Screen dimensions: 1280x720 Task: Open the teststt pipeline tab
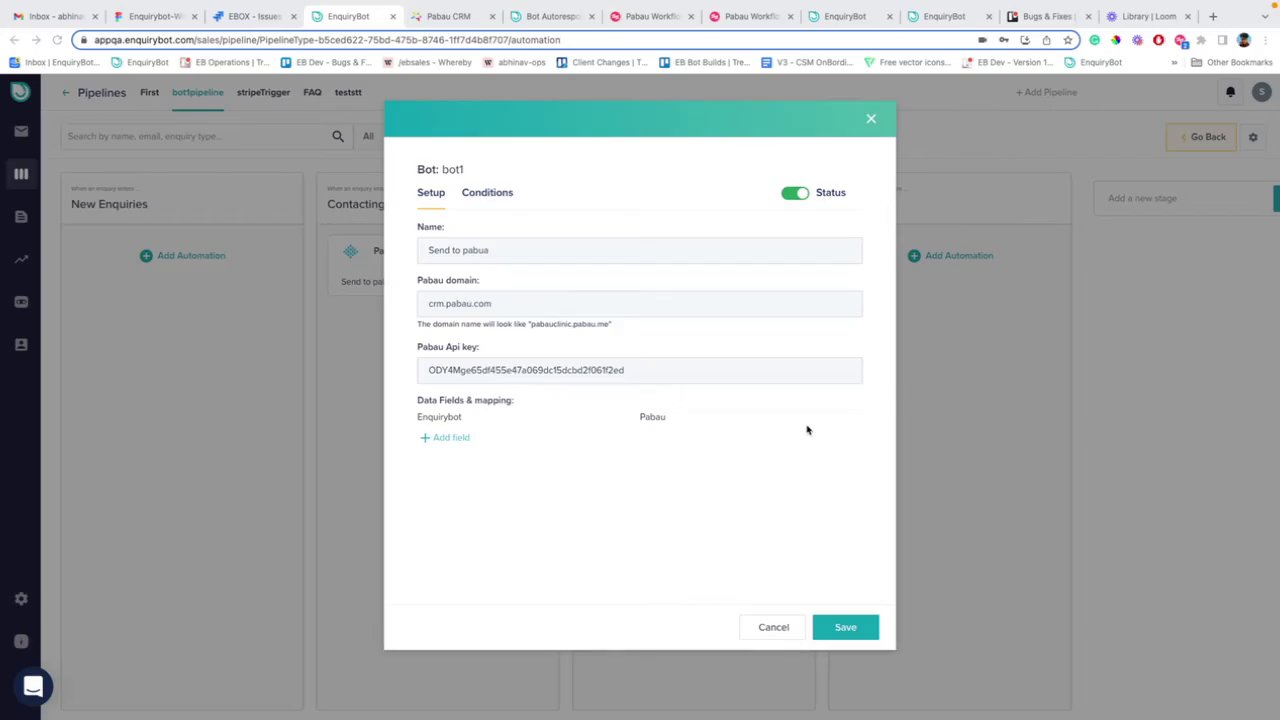click(348, 92)
